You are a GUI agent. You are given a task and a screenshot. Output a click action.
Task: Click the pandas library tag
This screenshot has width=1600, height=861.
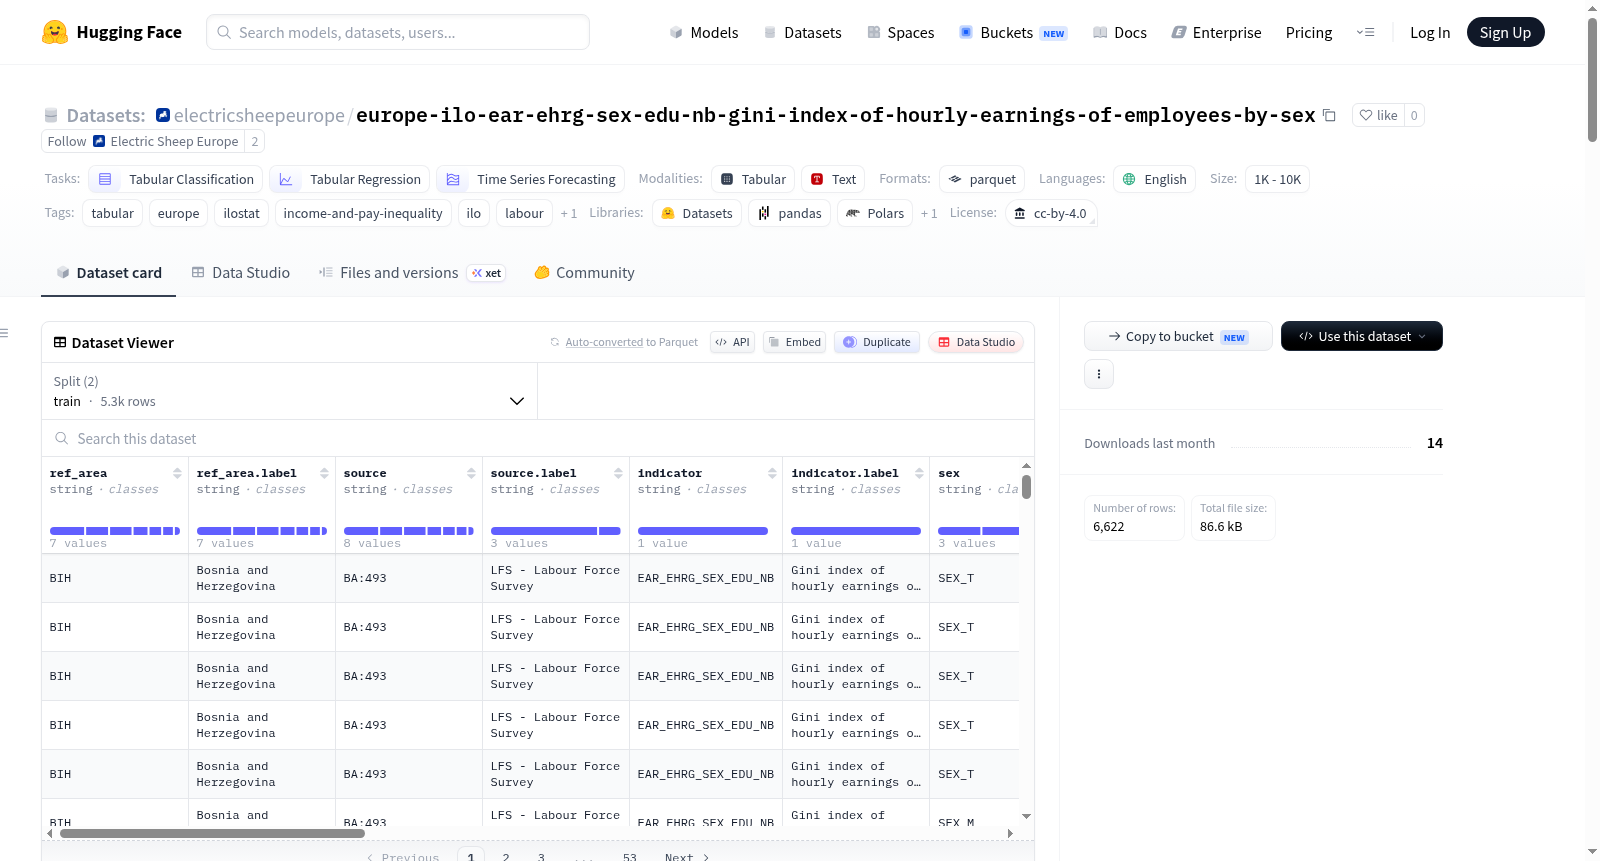coord(789,213)
